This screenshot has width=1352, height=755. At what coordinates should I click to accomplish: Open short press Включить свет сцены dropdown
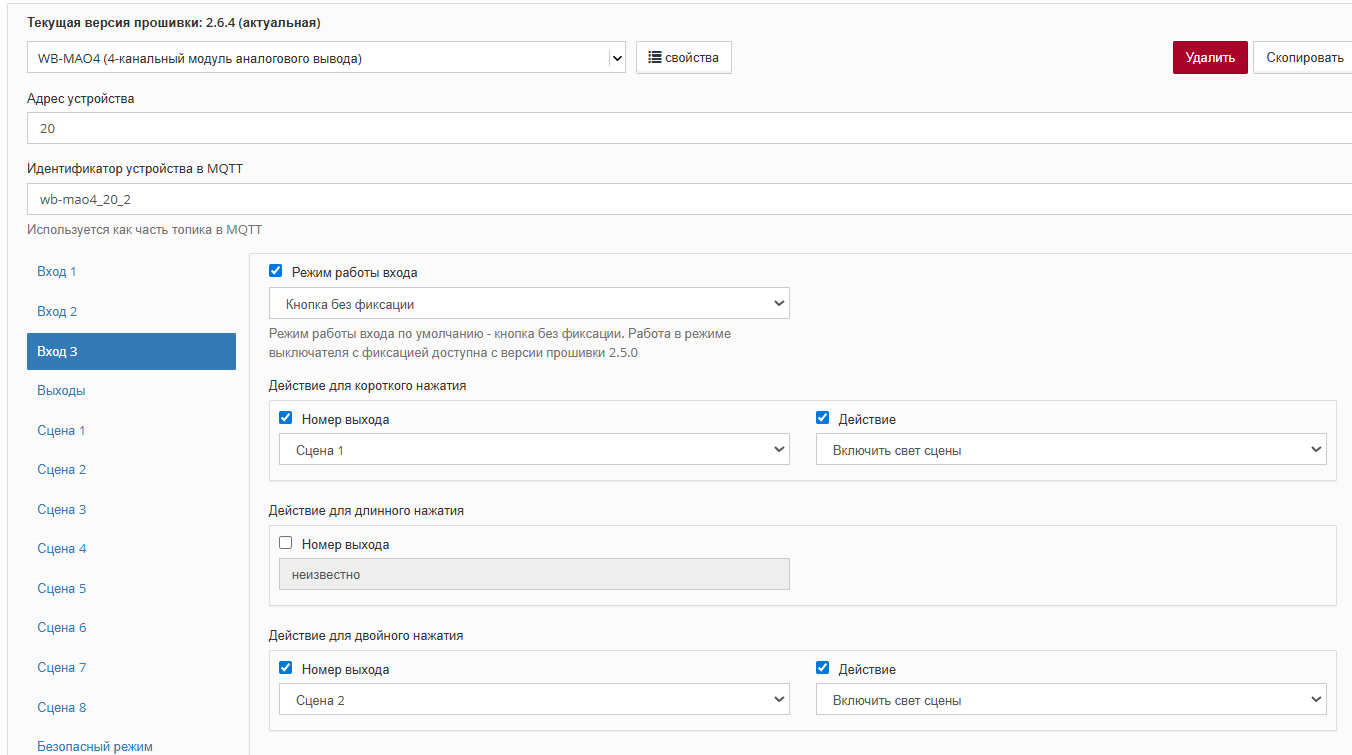point(1071,450)
